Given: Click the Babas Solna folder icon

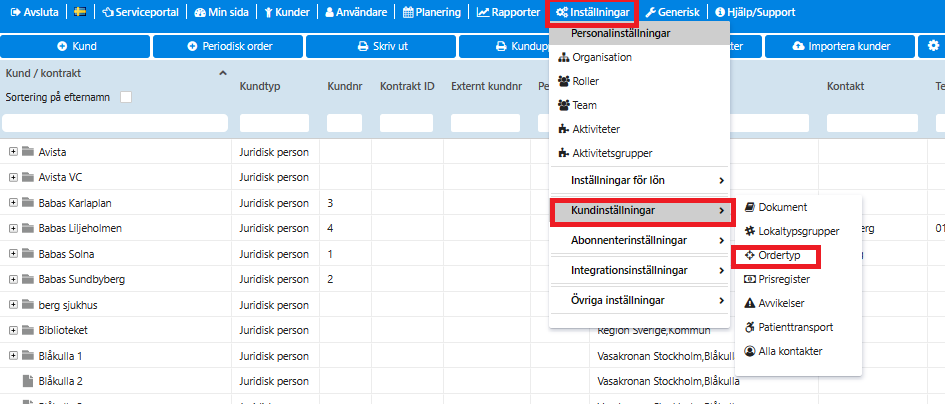Looking at the screenshot, I should tap(27, 254).
